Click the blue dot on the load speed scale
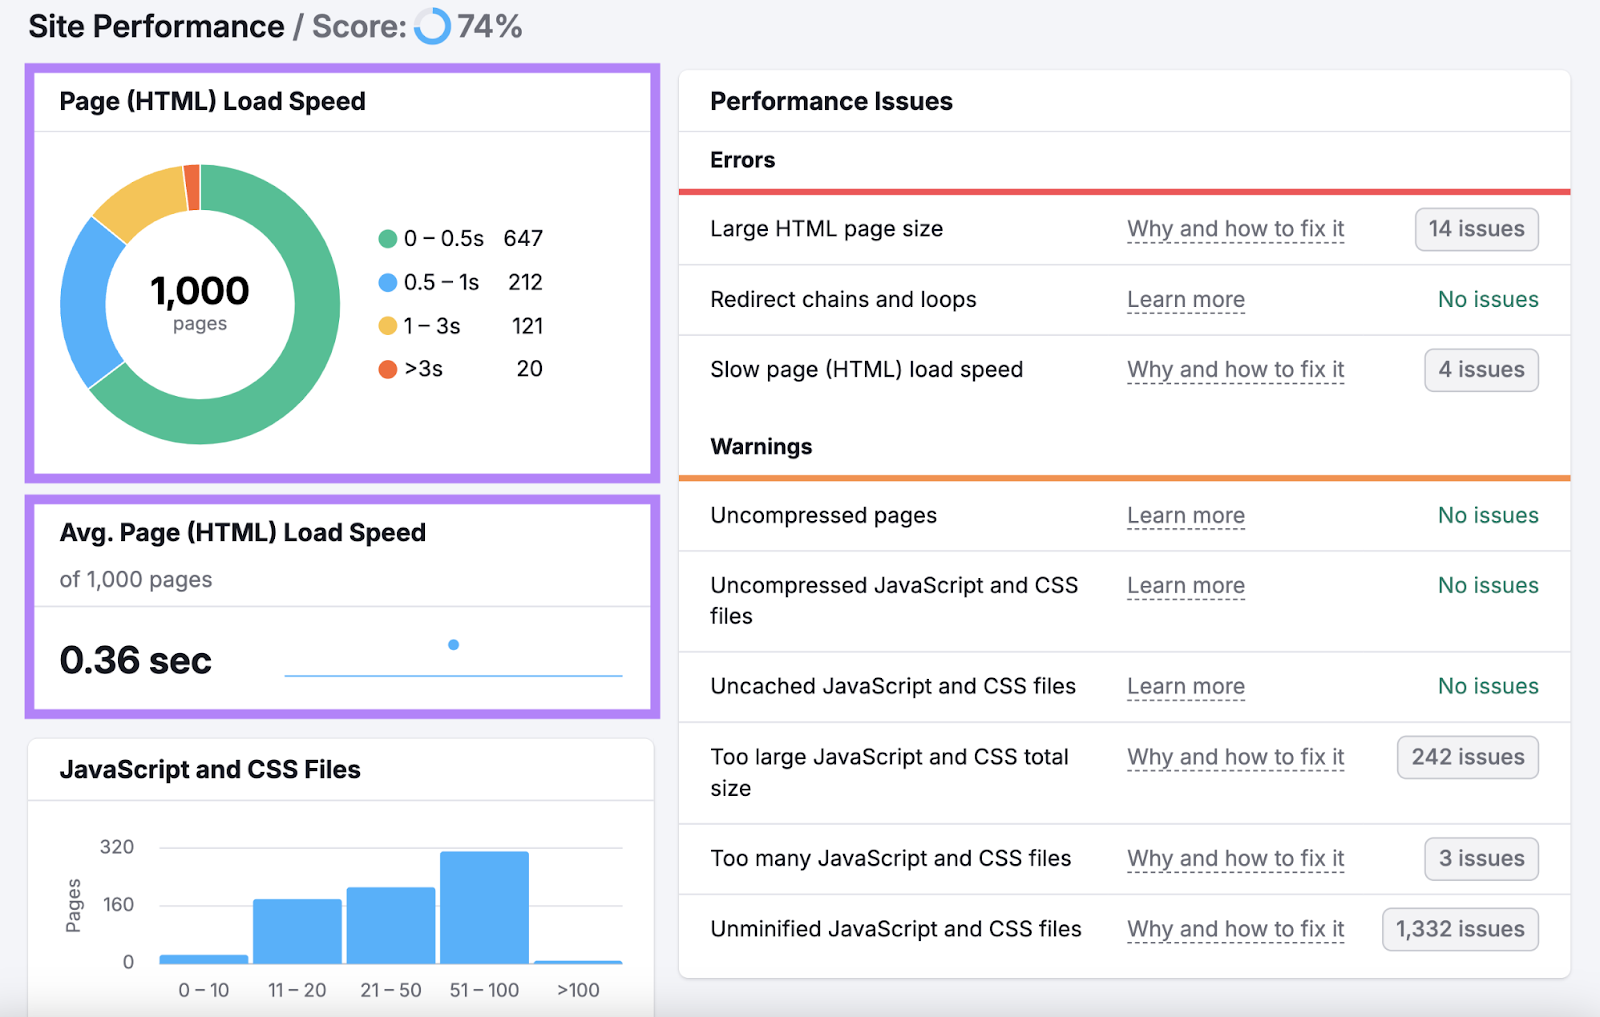Viewport: 1600px width, 1017px height. coord(454,645)
